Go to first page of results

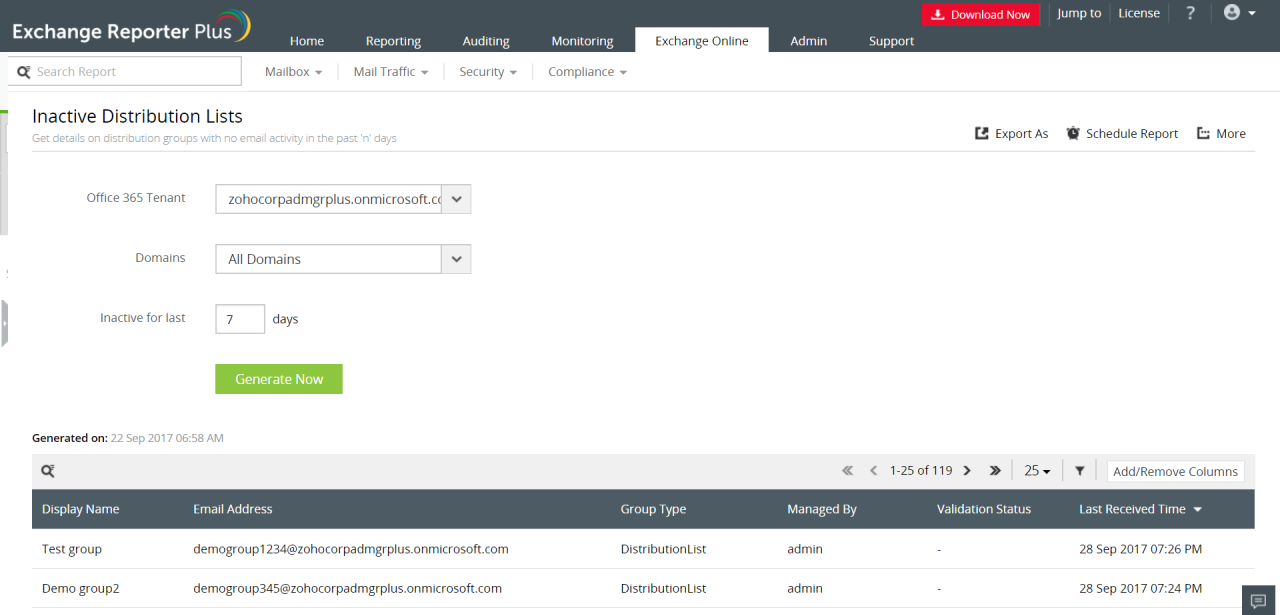click(848, 471)
